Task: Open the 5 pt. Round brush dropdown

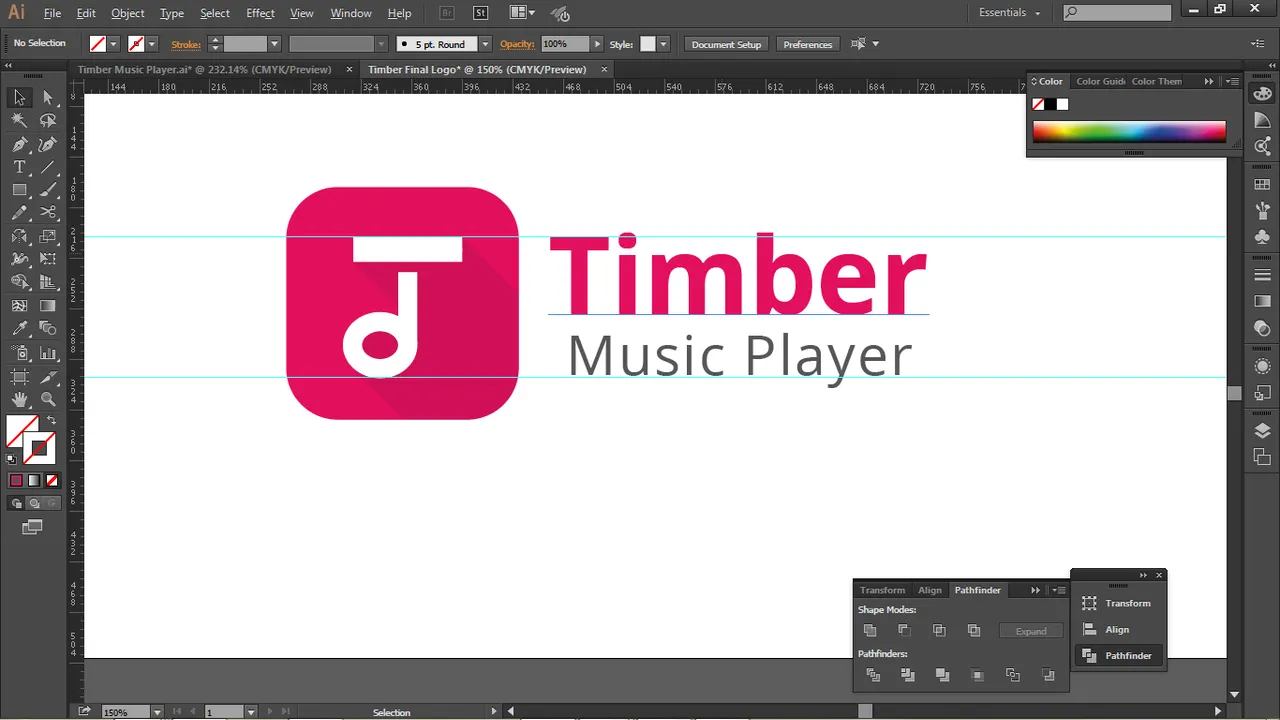Action: pos(485,44)
